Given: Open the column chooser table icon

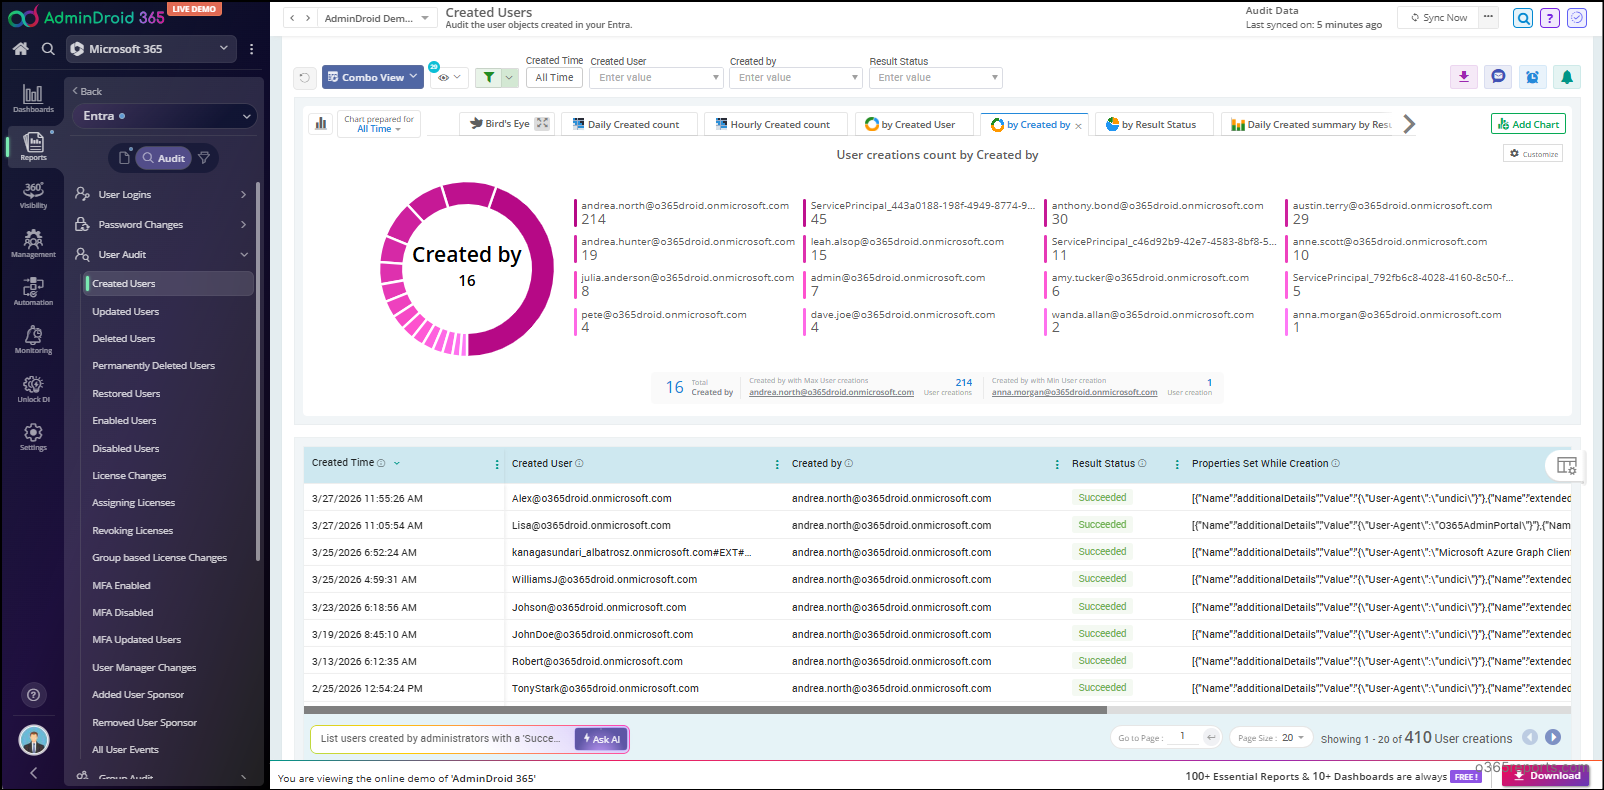Looking at the screenshot, I should click(x=1566, y=465).
